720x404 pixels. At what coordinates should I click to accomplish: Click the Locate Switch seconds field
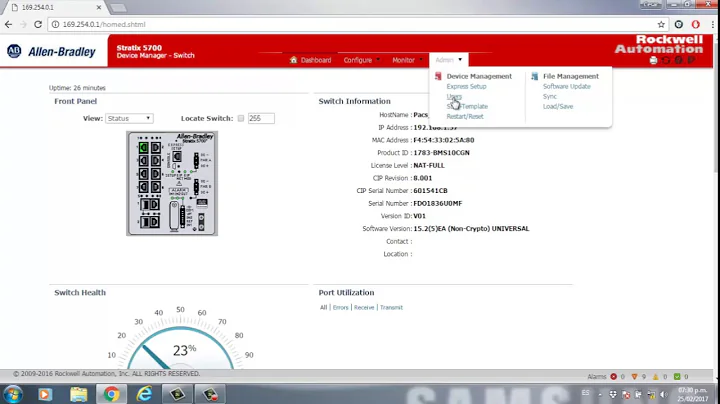point(261,118)
